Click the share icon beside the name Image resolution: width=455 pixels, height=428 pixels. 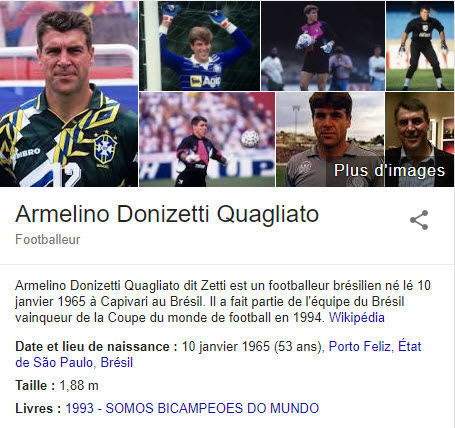pyautogui.click(x=419, y=220)
